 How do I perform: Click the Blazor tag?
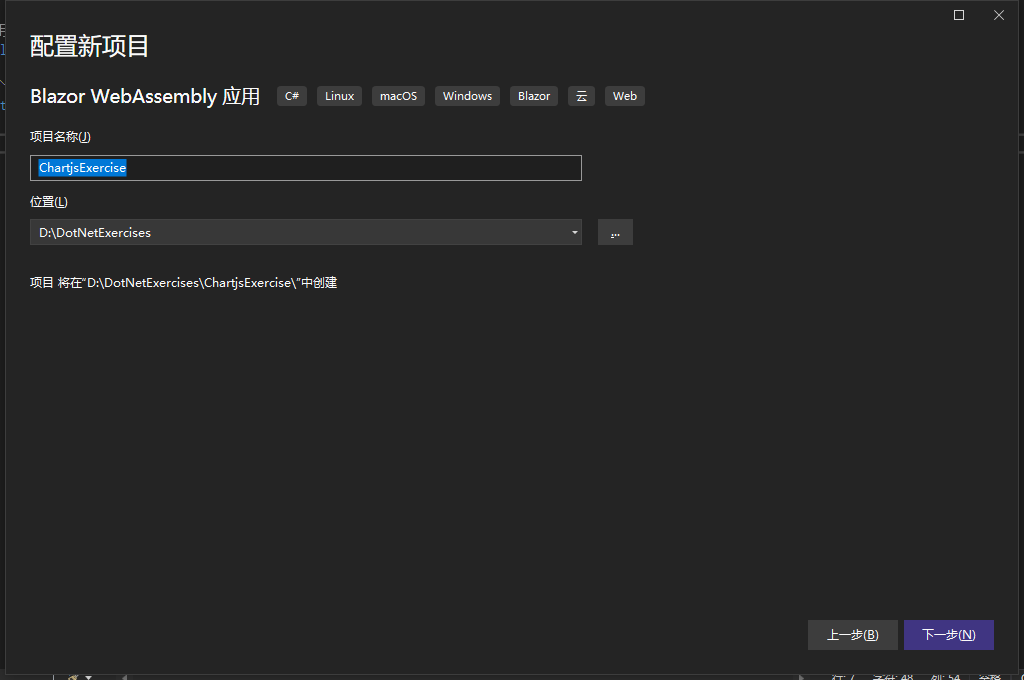click(534, 96)
